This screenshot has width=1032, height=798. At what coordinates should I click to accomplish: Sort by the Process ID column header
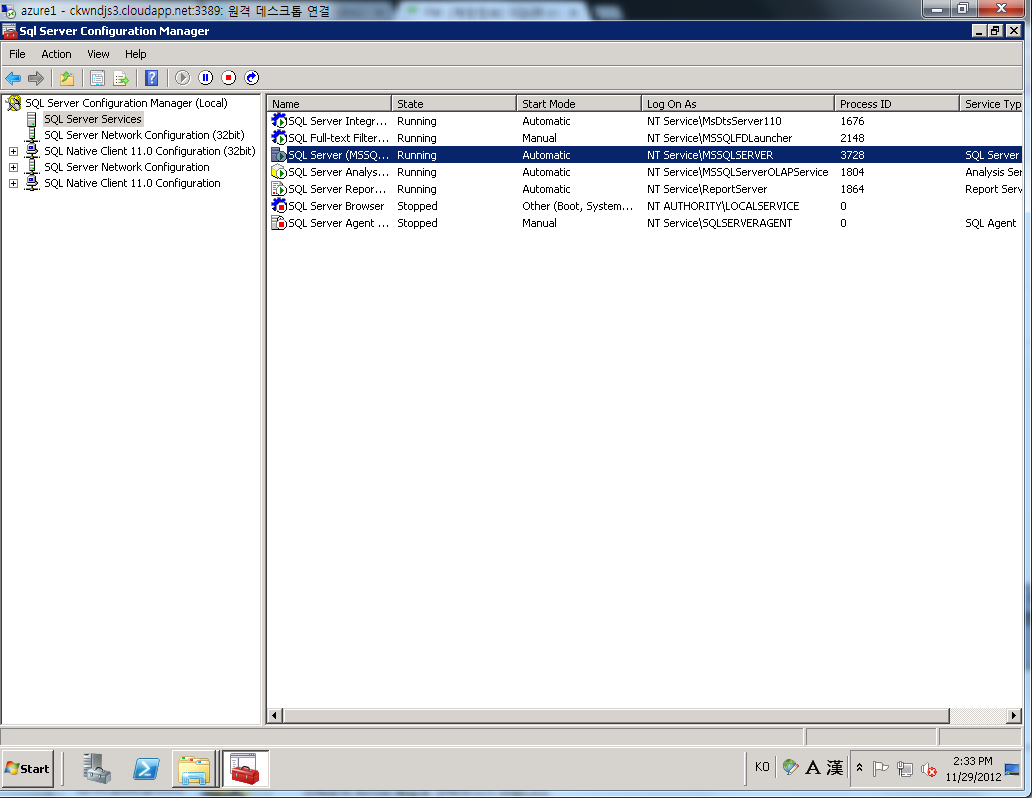(897, 103)
